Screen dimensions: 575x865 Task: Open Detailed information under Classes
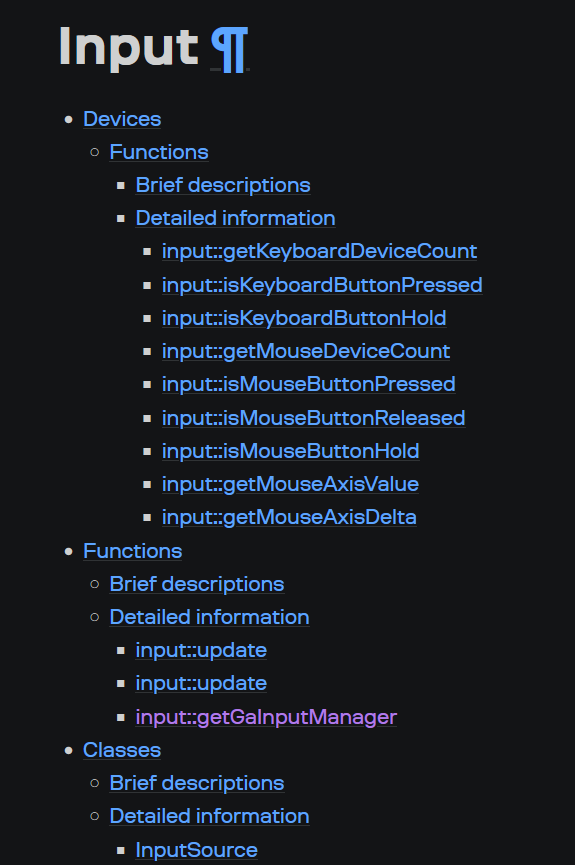tap(209, 816)
